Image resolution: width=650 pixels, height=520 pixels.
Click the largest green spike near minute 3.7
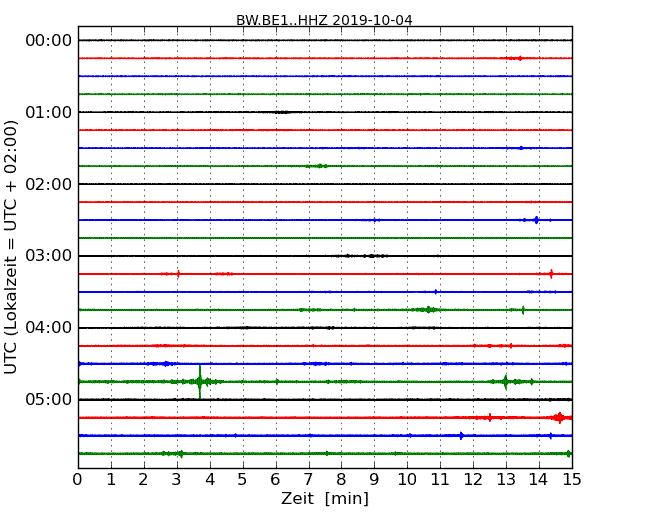[x=200, y=381]
